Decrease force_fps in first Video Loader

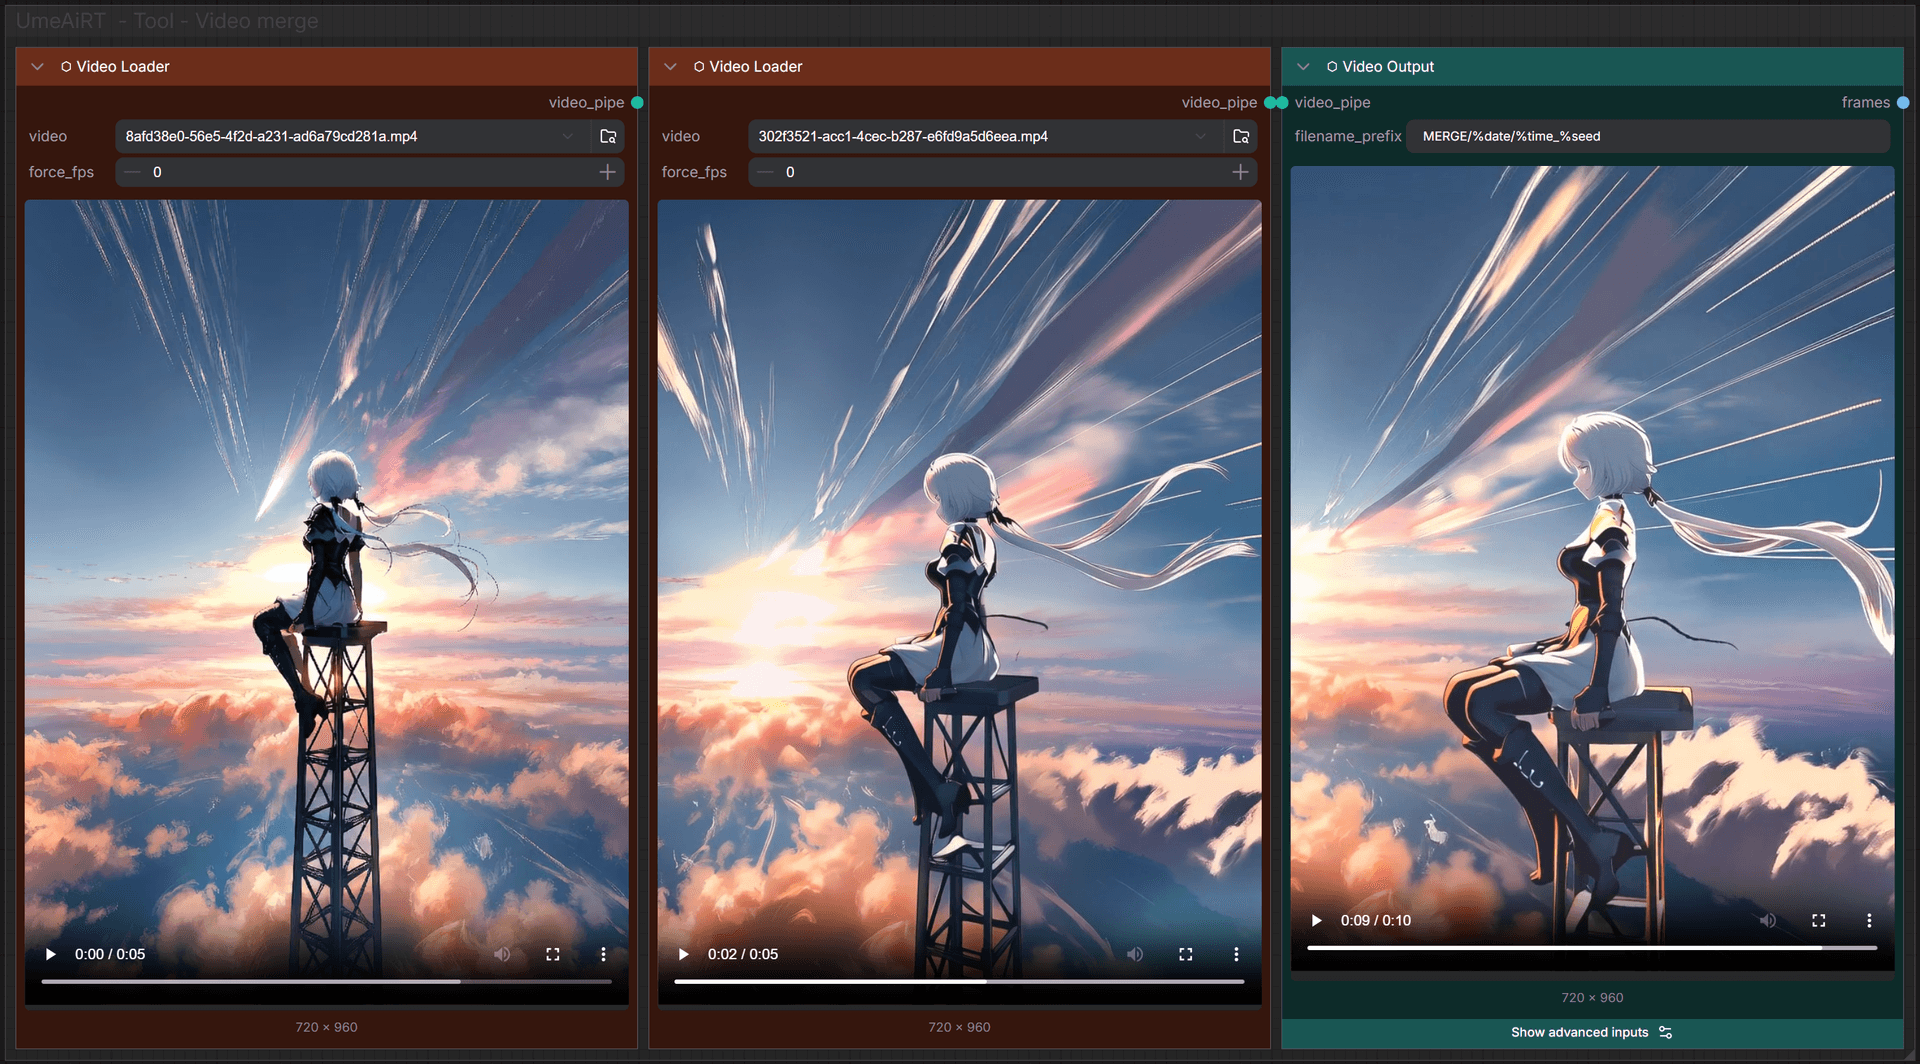point(132,172)
